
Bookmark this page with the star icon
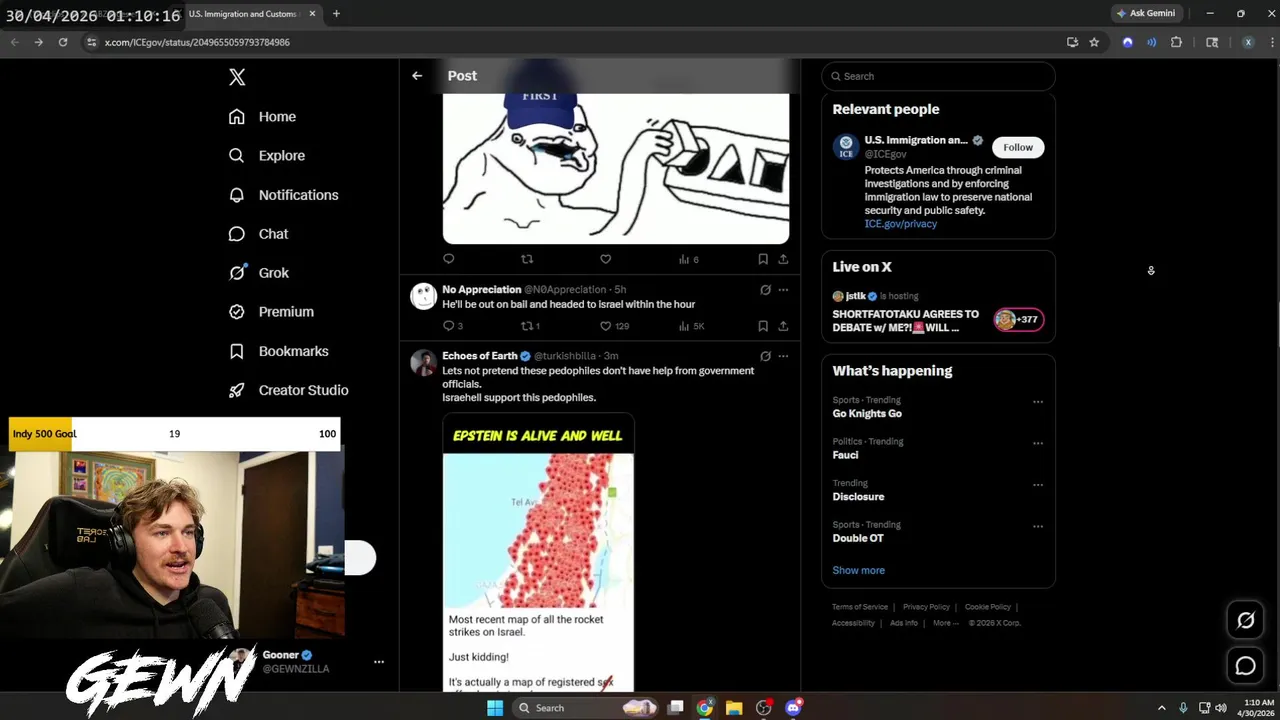[1094, 42]
